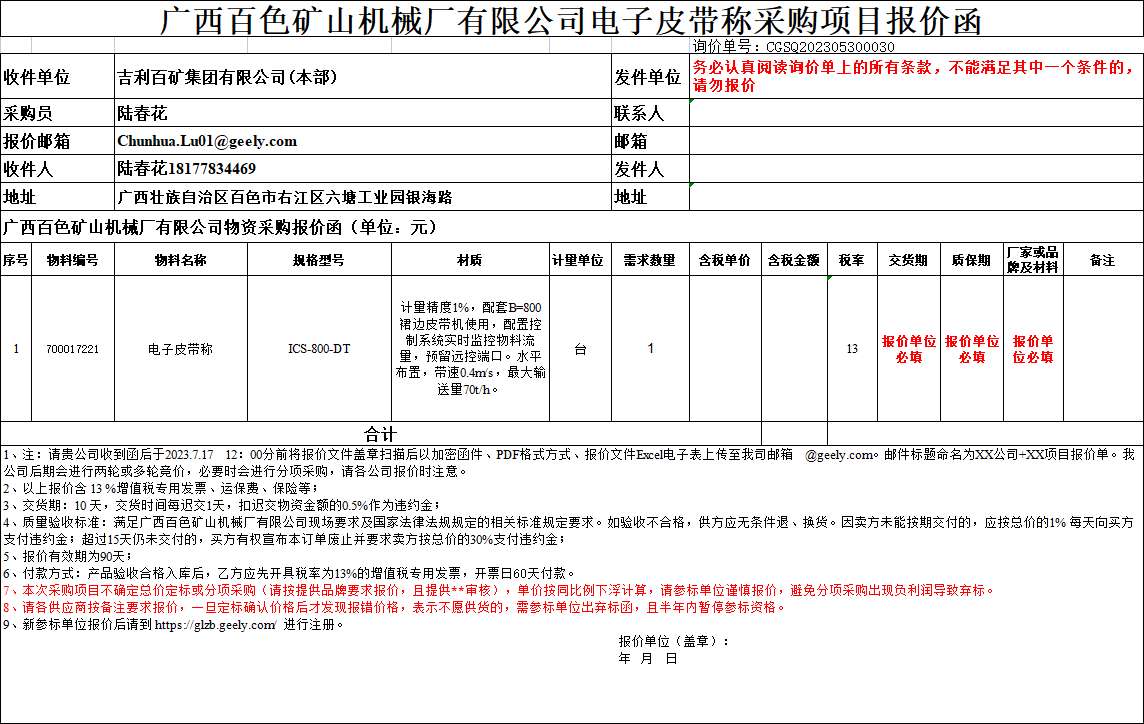Image resolution: width=1144 pixels, height=724 pixels.
Task: Click the inquiry number CGSQ202305300030
Action: (830, 47)
